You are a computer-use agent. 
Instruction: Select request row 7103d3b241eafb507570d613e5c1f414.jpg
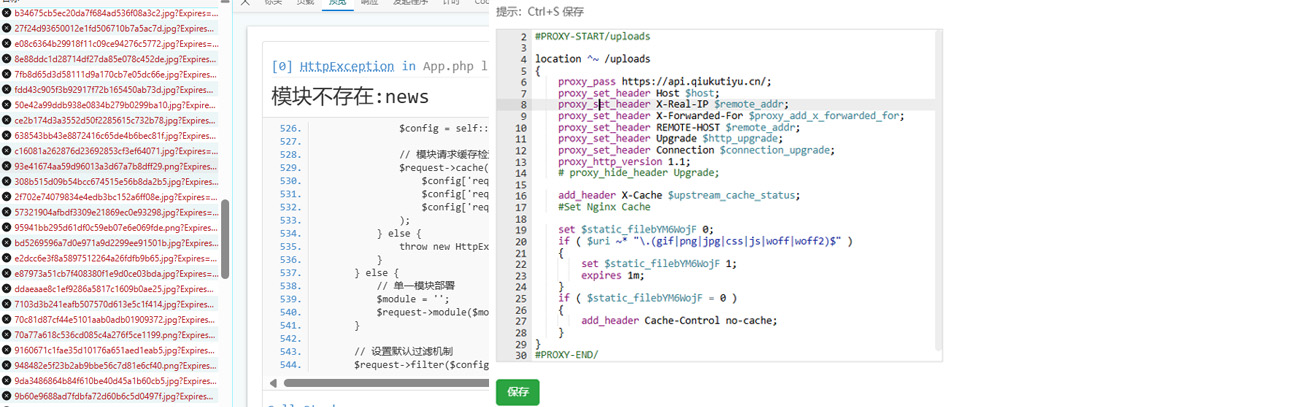coord(108,304)
